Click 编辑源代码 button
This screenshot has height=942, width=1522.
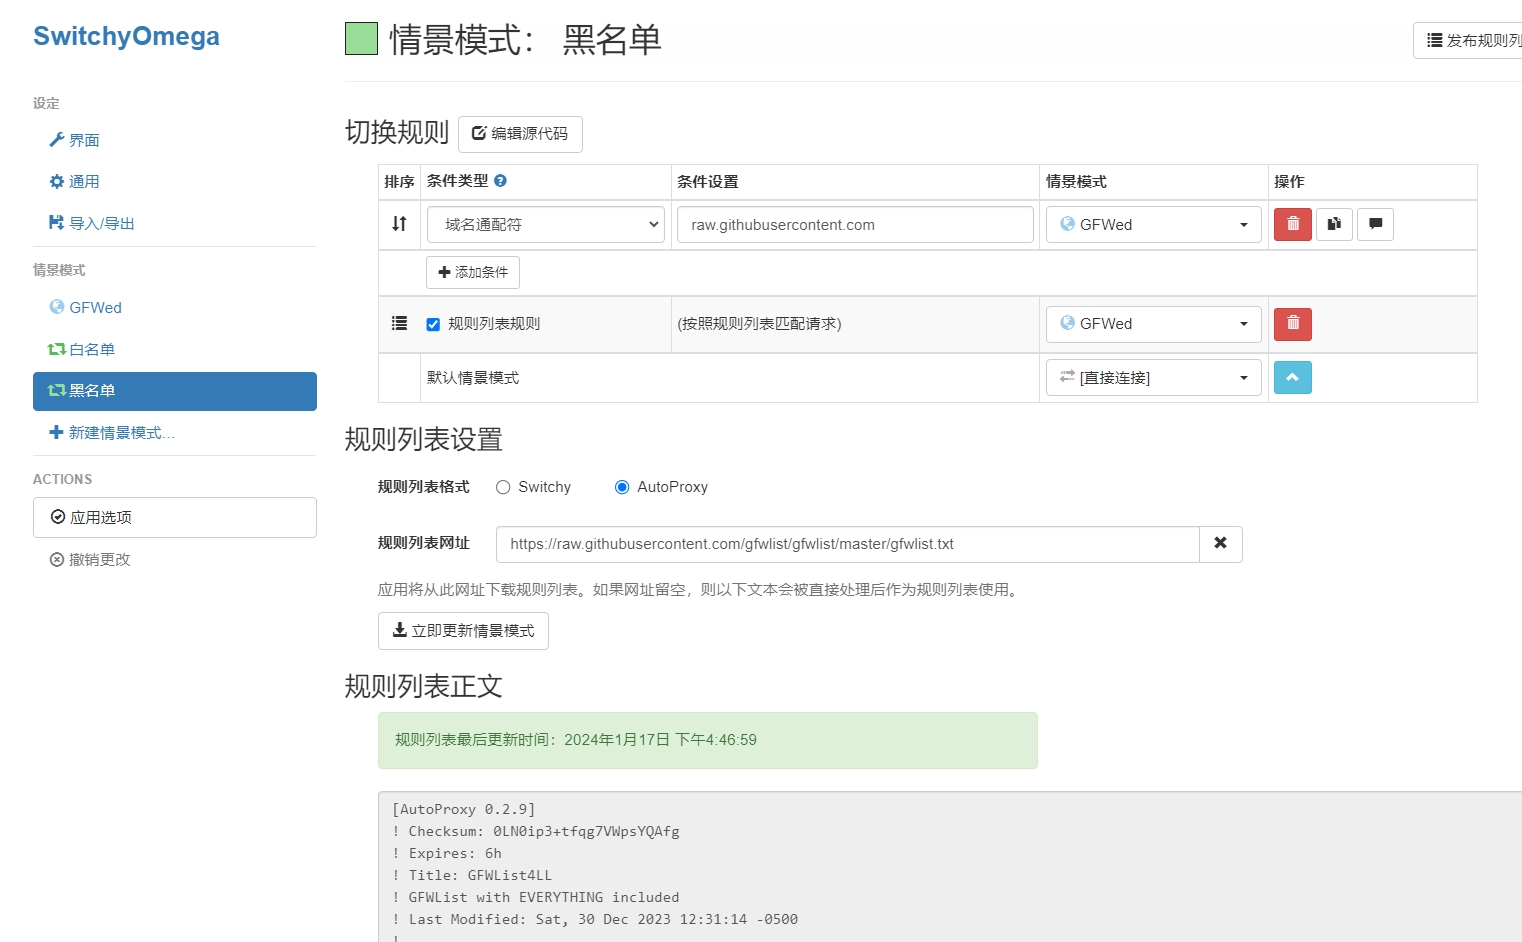tap(520, 134)
